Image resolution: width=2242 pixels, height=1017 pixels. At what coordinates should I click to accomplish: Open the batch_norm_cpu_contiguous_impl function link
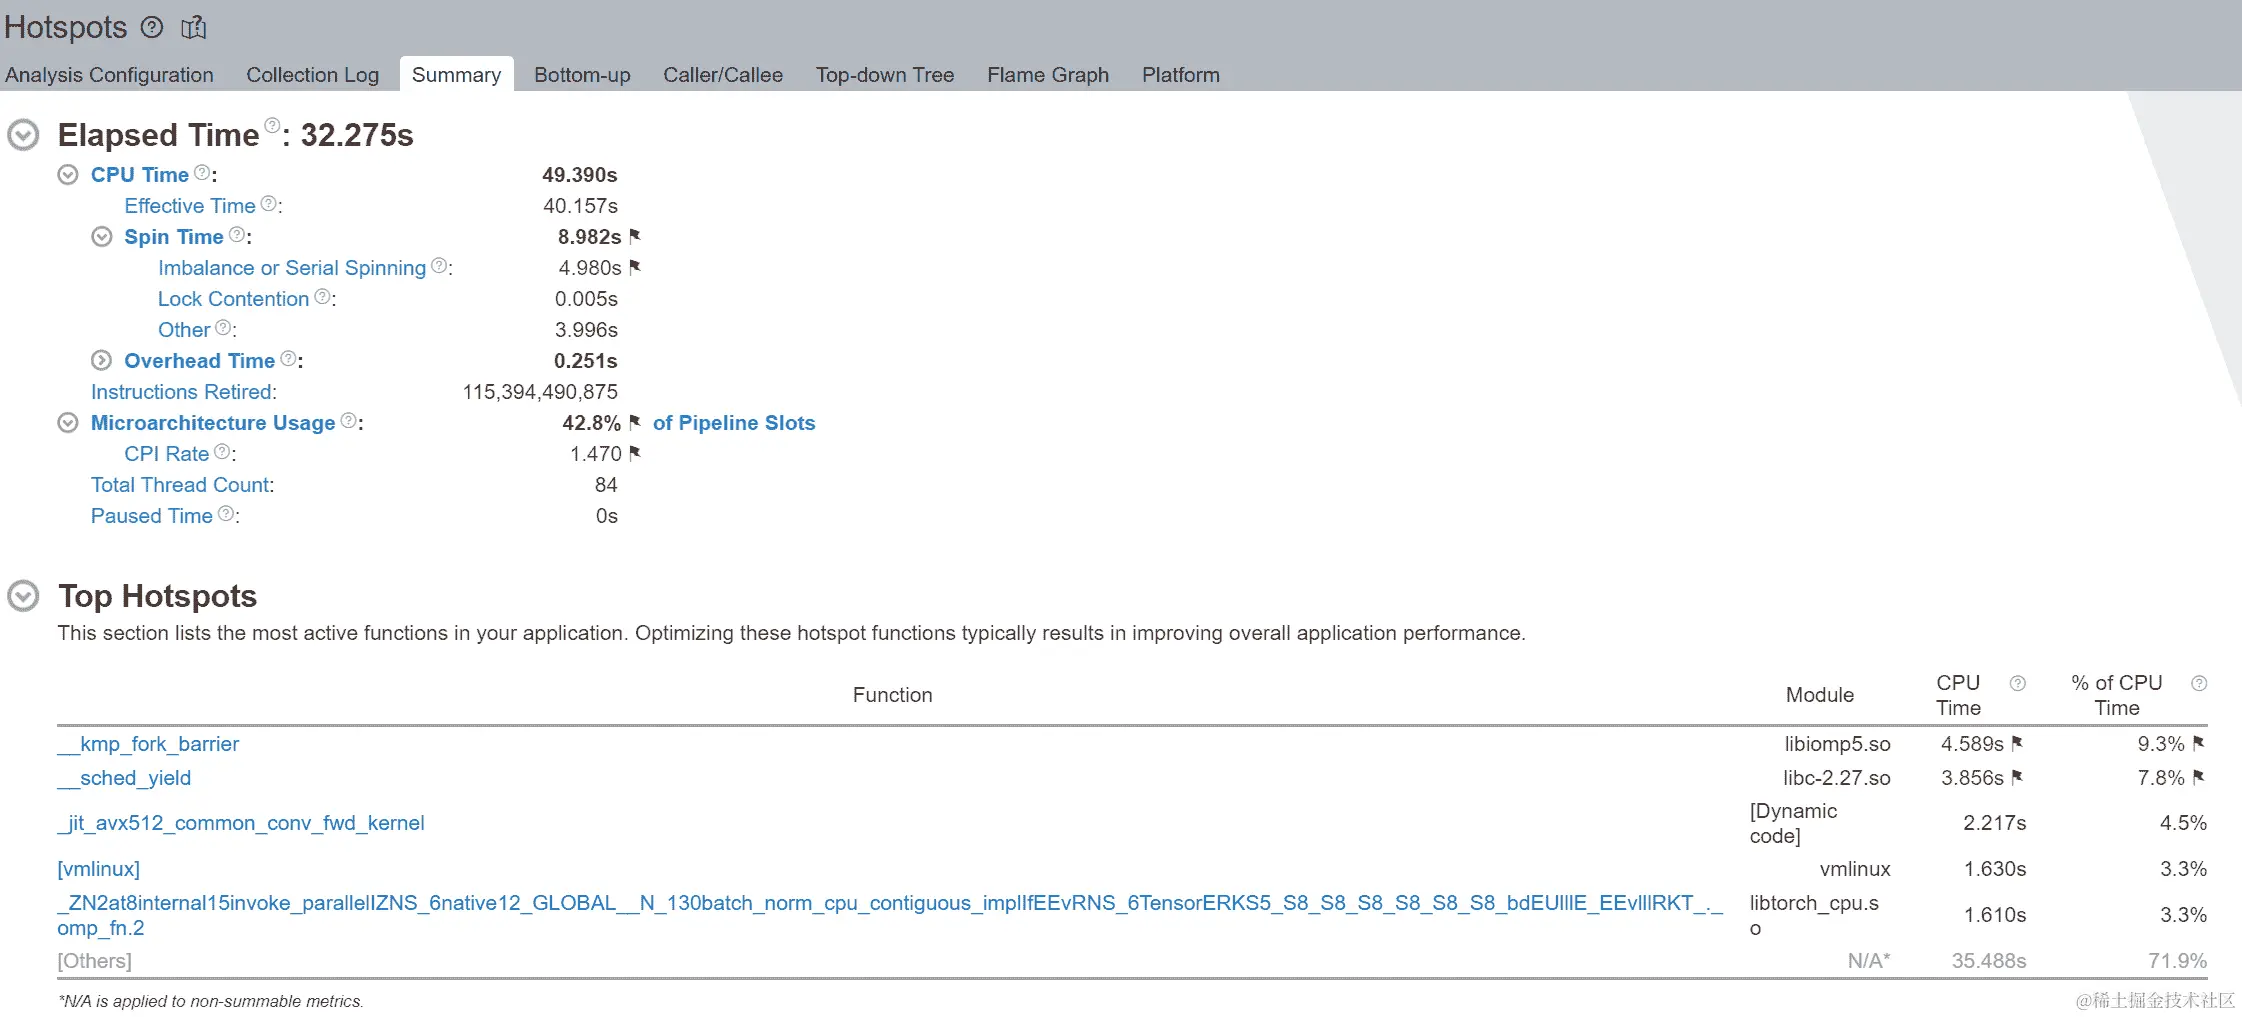(890, 915)
